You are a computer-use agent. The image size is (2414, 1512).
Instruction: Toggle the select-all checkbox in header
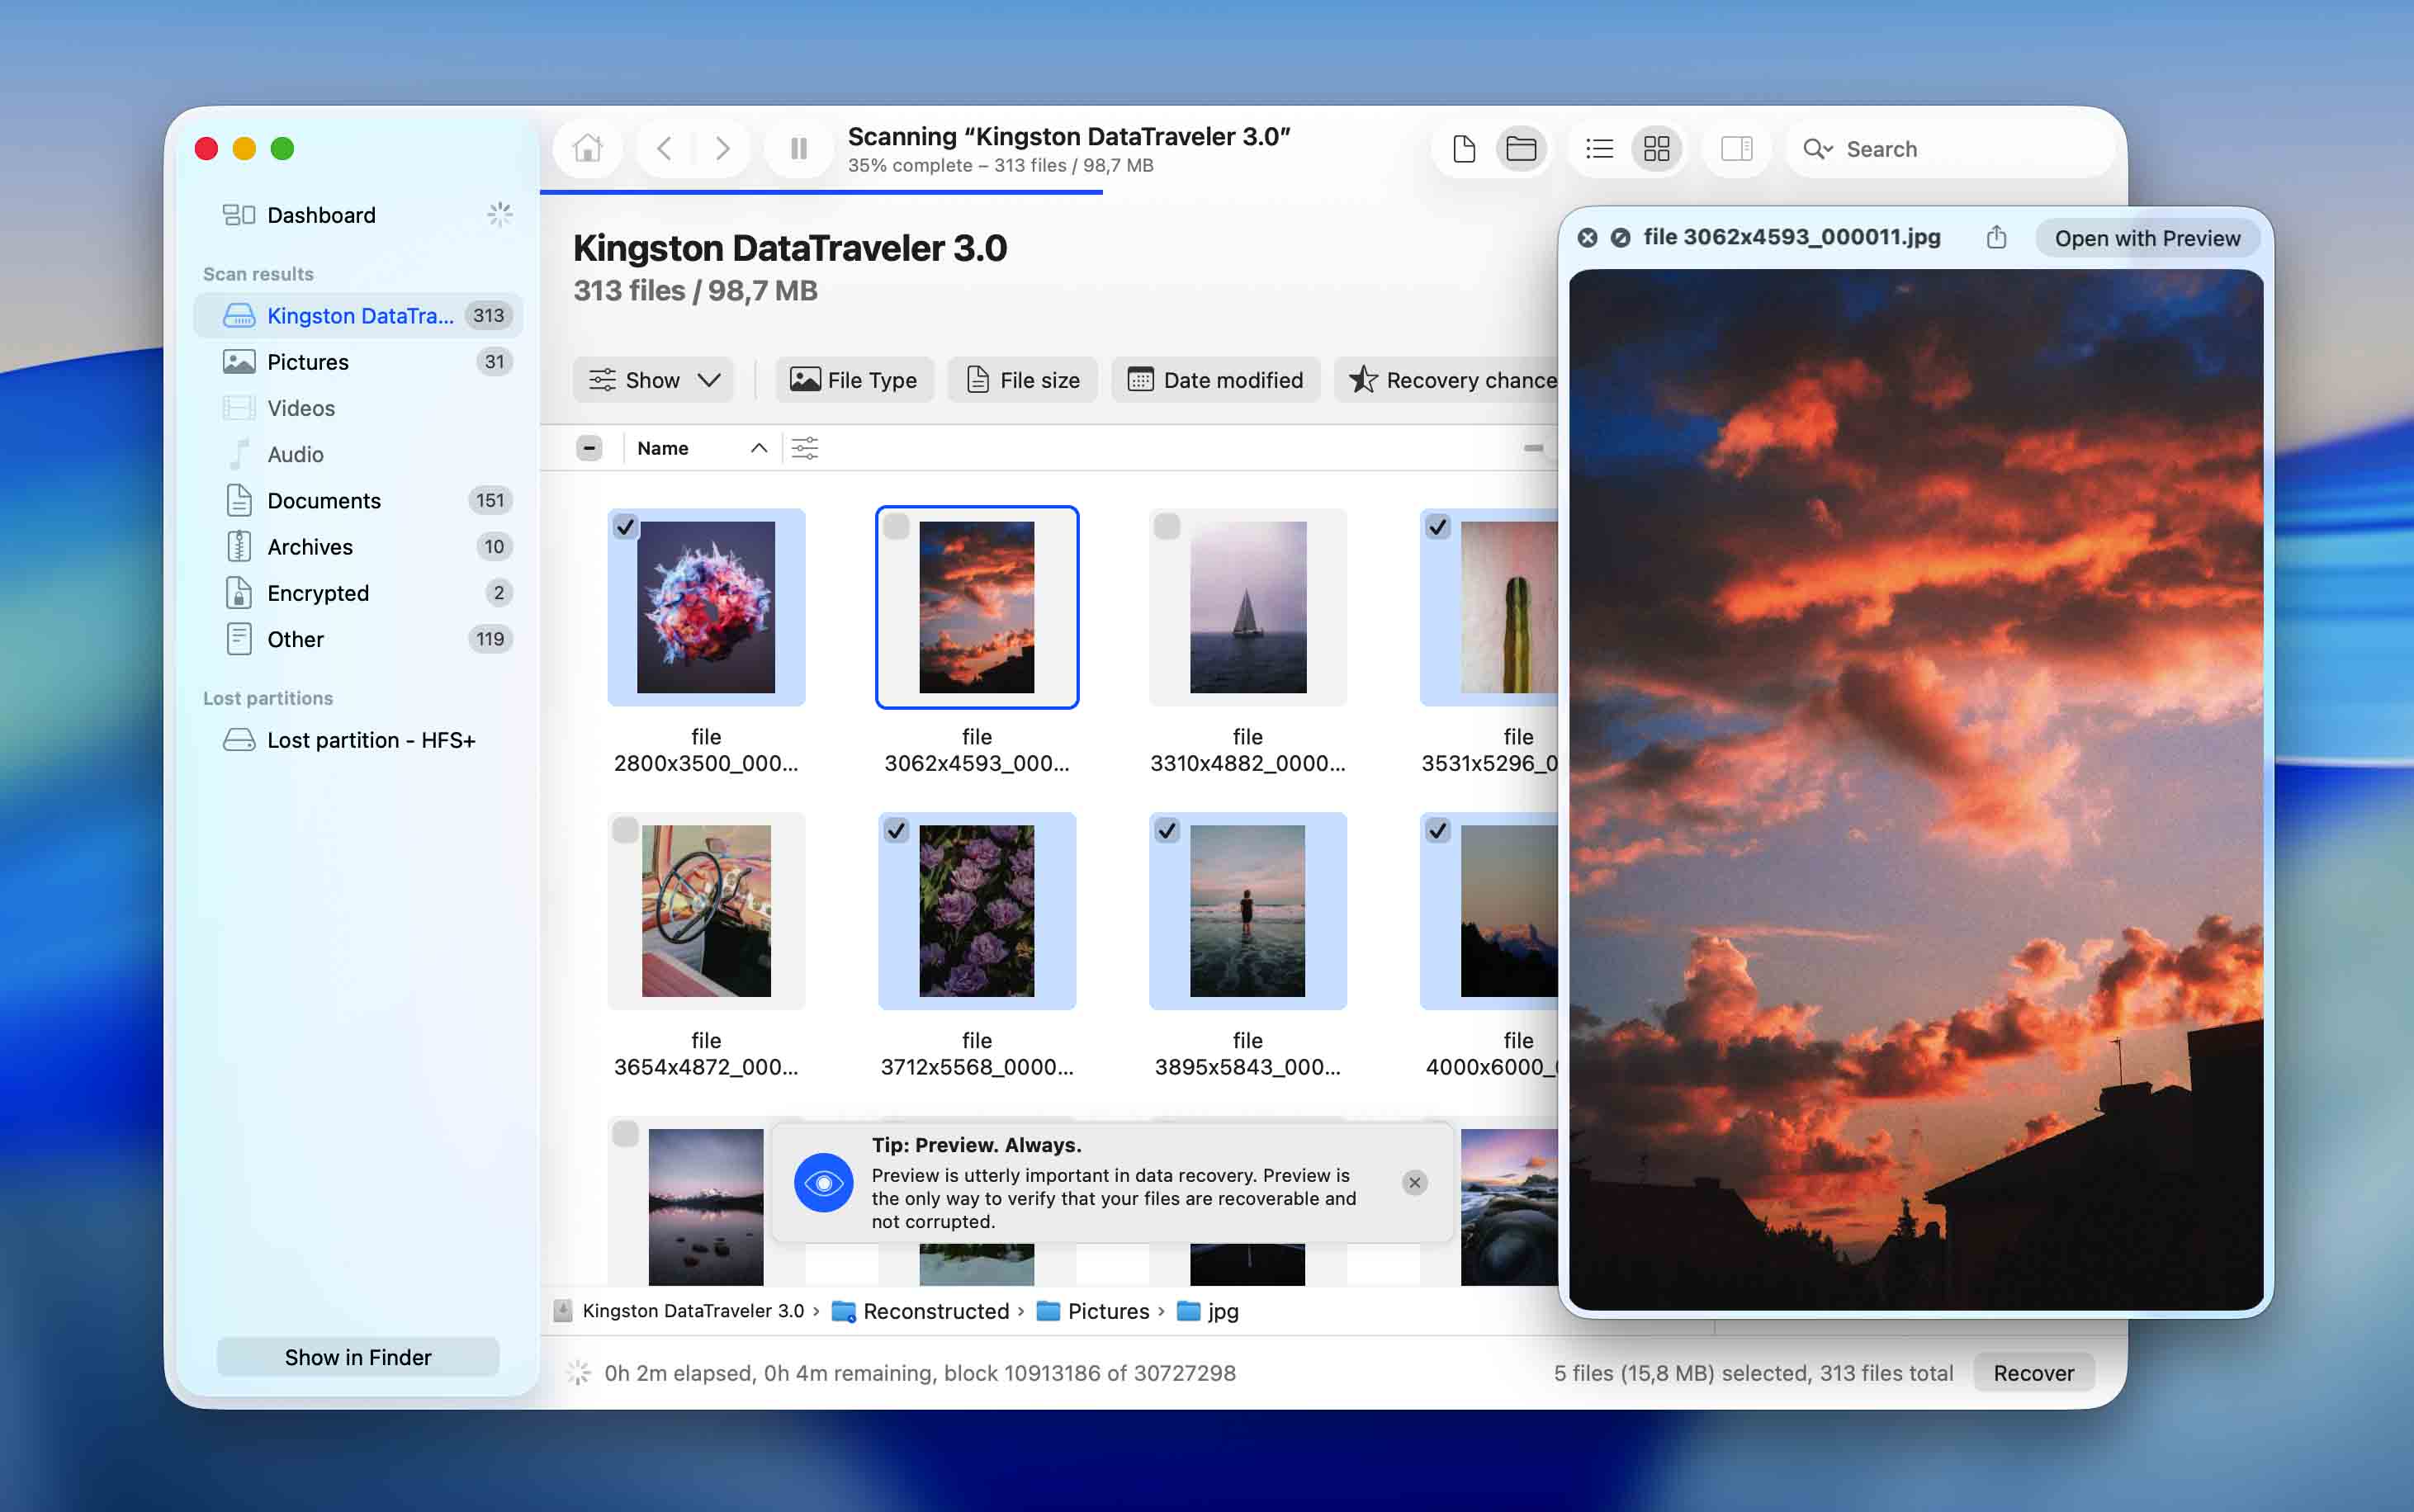[589, 448]
